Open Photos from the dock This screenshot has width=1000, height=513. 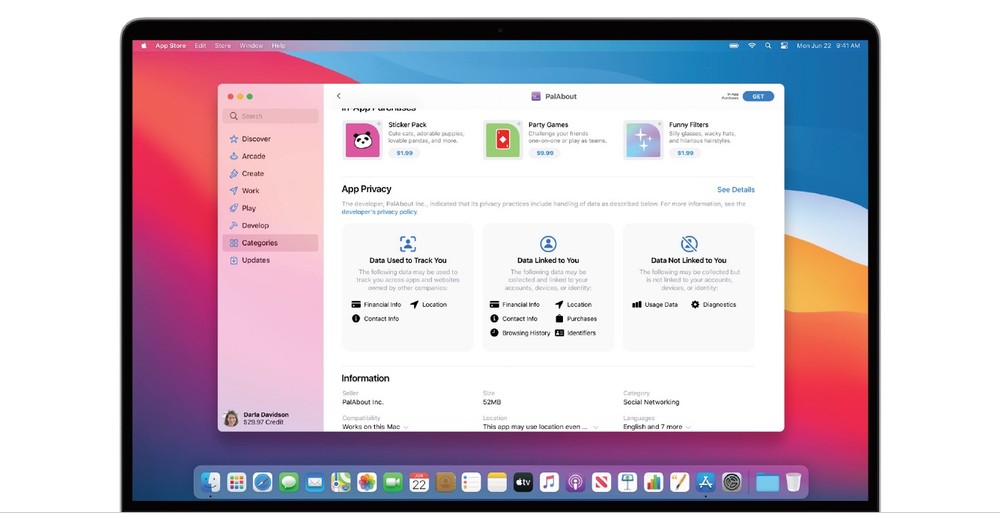[x=367, y=482]
